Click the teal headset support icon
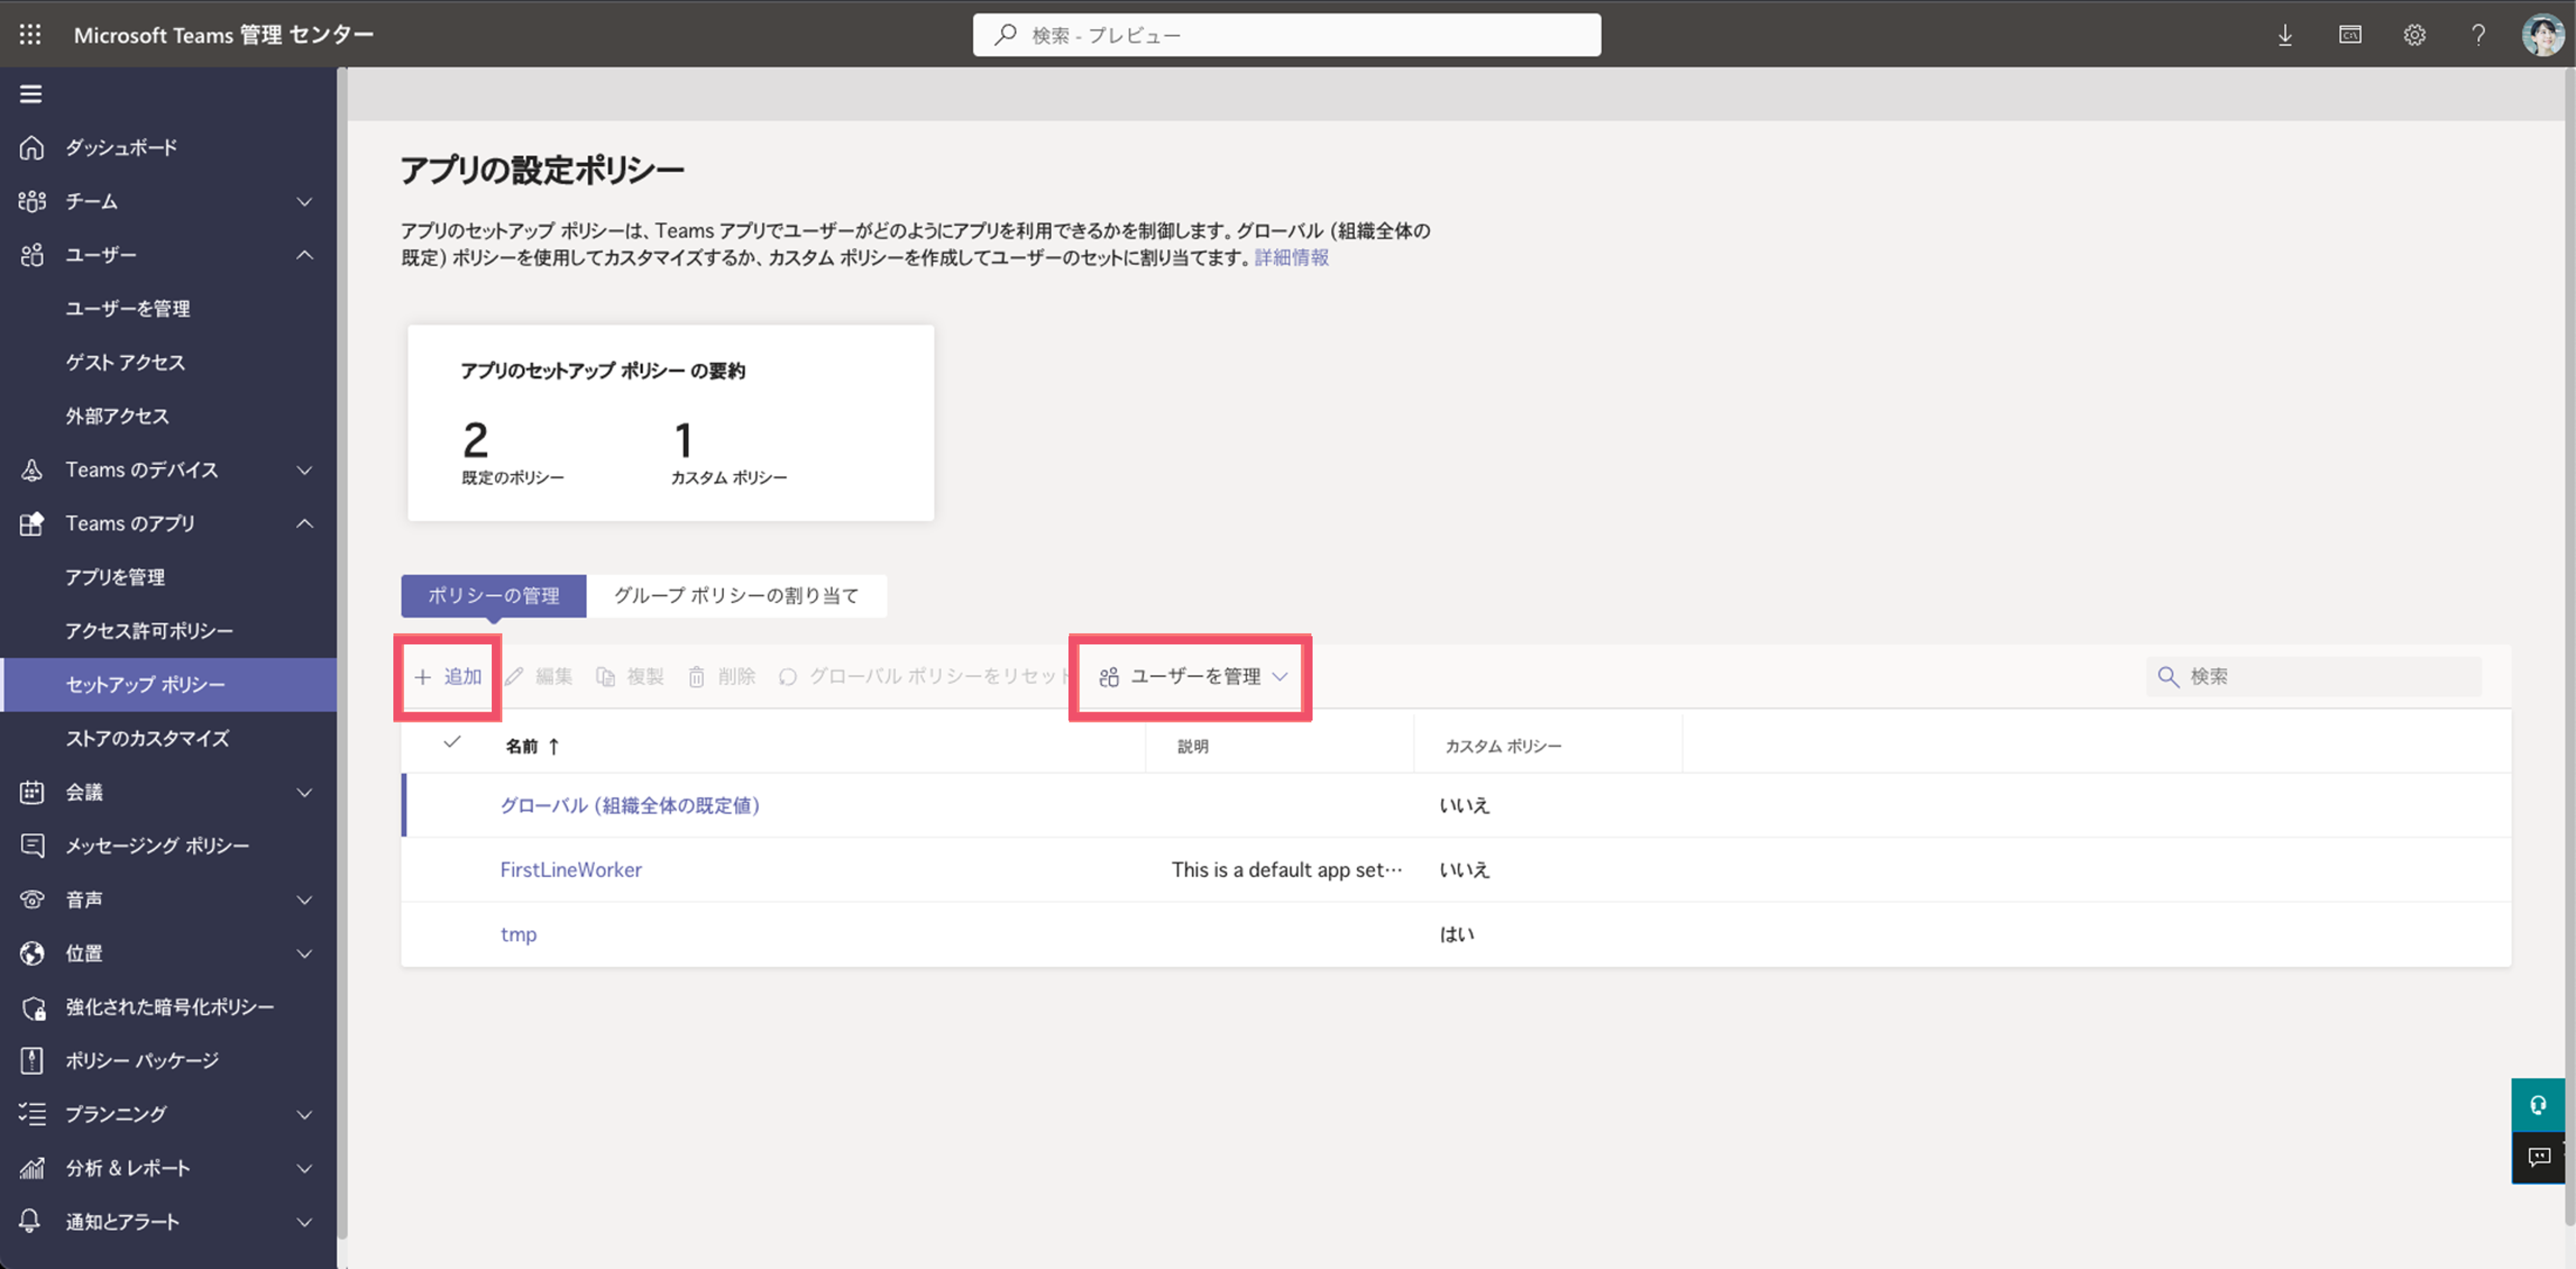The image size is (2576, 1269). pyautogui.click(x=2538, y=1105)
